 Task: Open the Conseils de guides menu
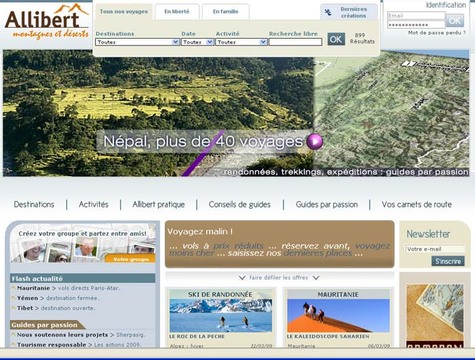click(240, 204)
